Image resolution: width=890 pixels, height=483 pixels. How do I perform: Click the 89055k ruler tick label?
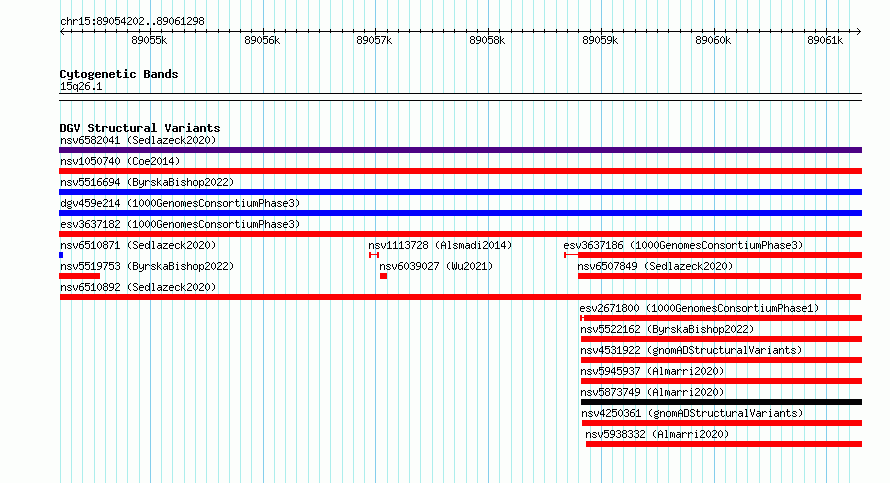click(149, 41)
